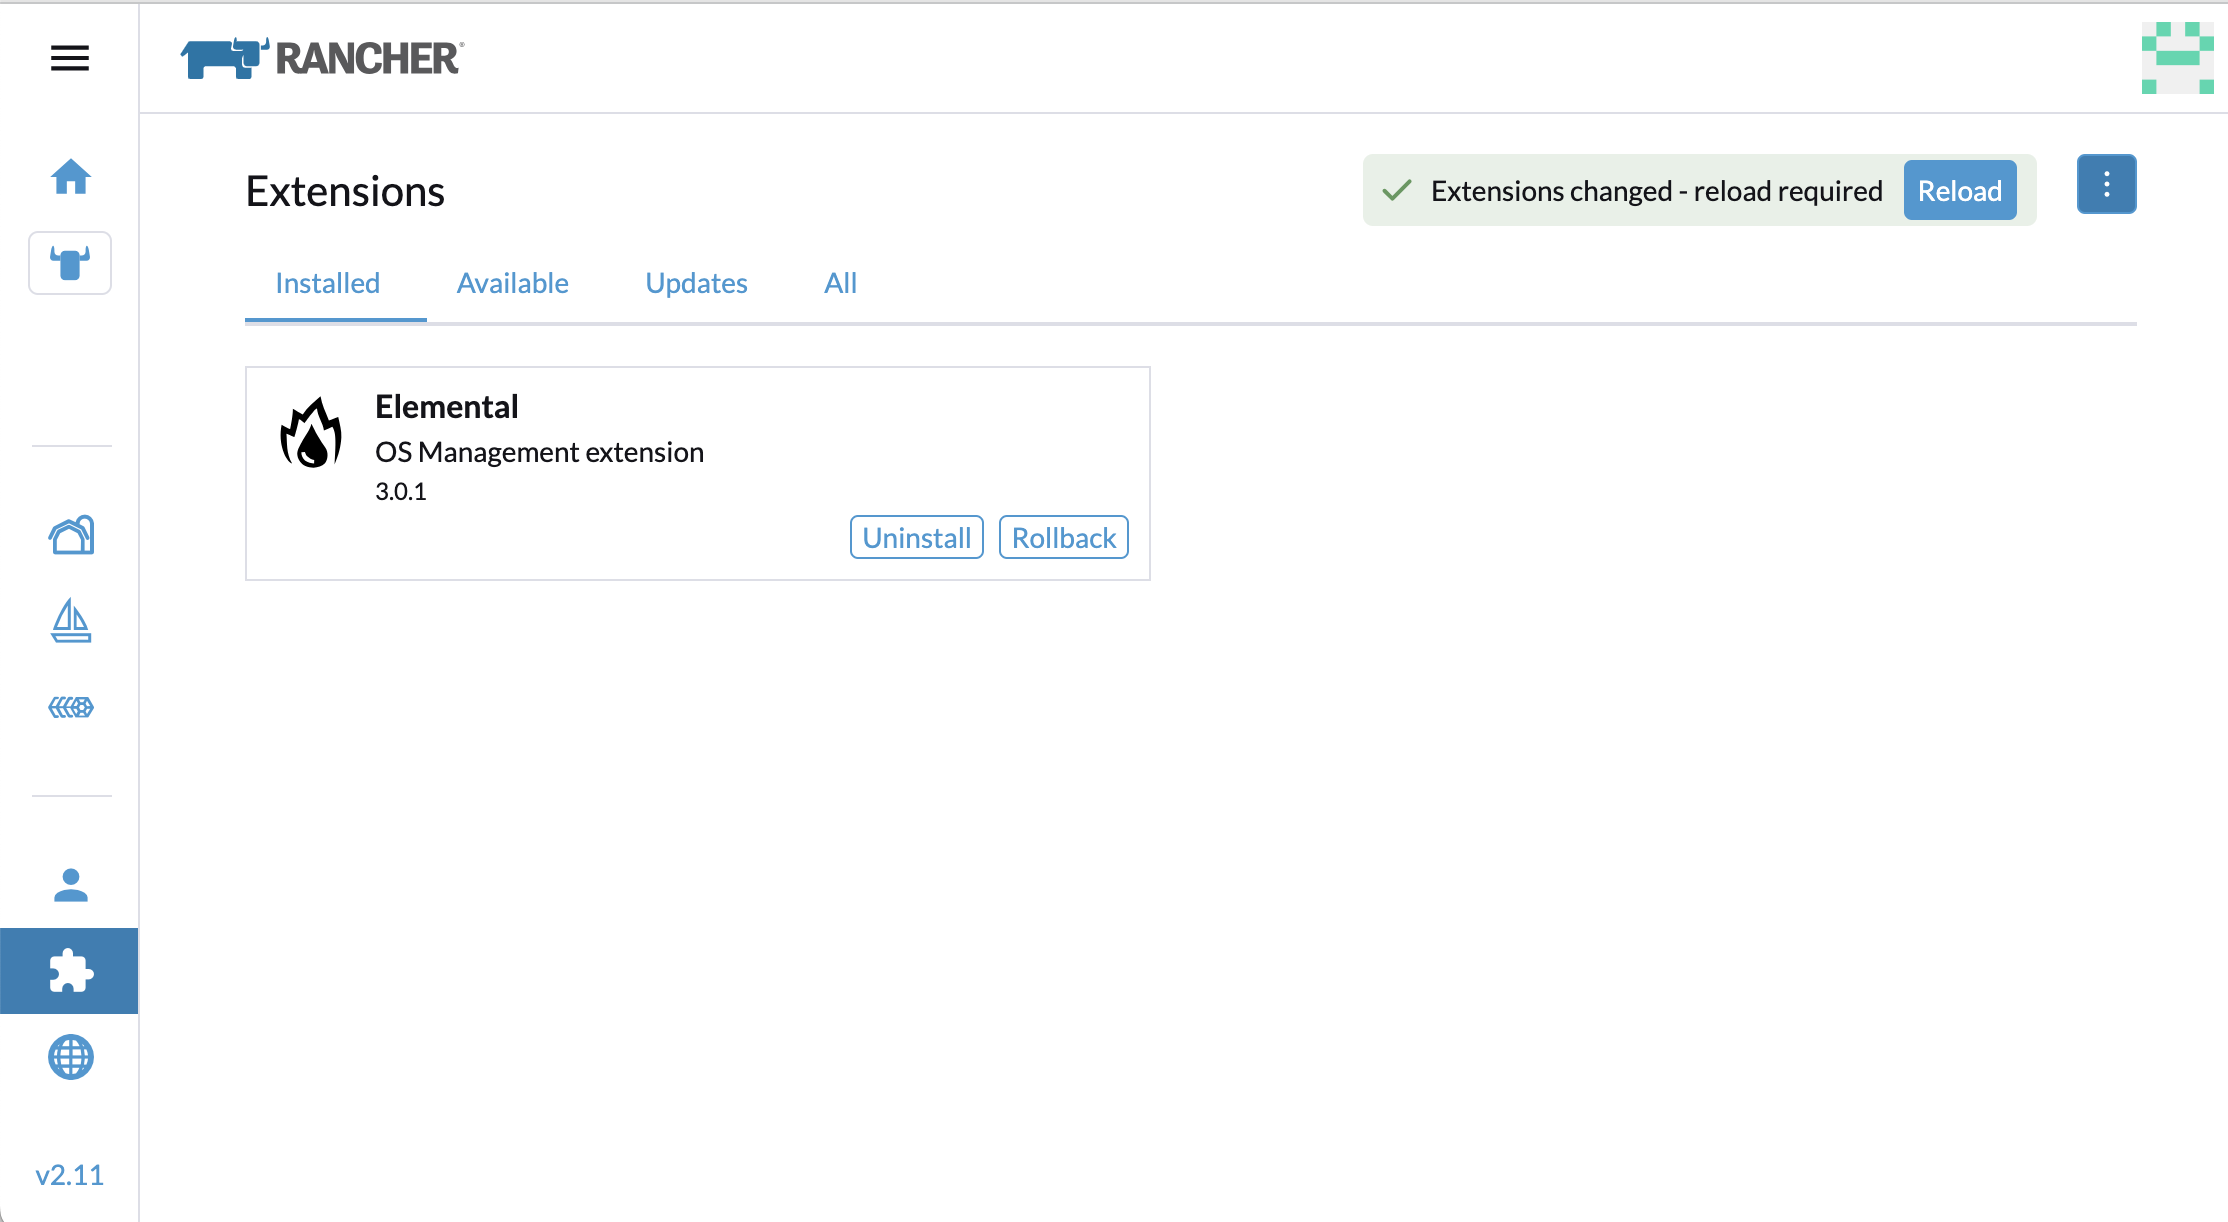Go to the Home sidebar icon
Screen dimensions: 2228x1222
70,177
